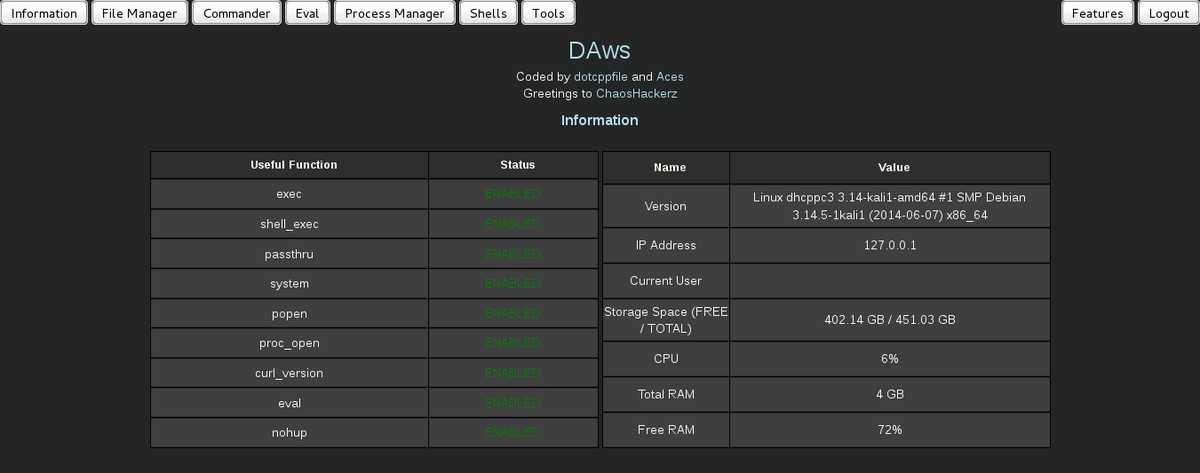
Task: Select the passthru function cell
Action: click(x=289, y=254)
